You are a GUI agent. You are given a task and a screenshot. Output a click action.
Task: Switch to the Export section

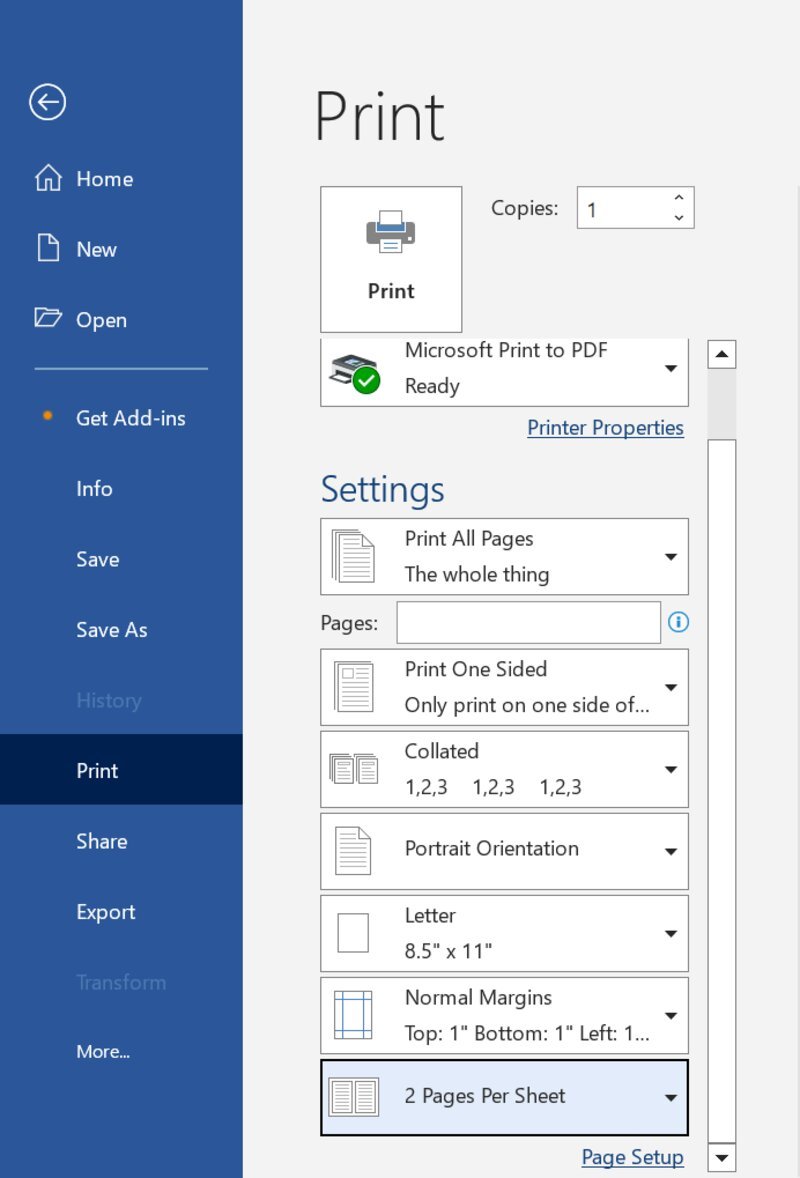tap(104, 911)
